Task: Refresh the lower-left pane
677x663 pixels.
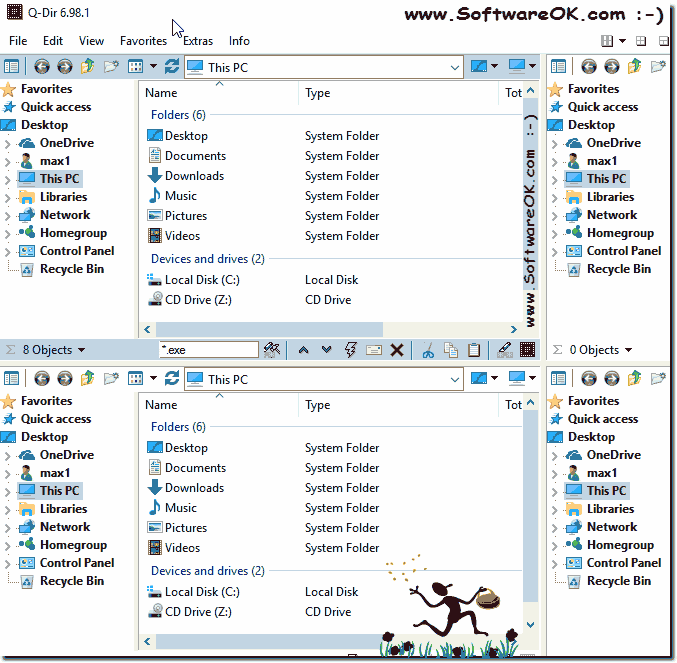Action: coord(172,379)
